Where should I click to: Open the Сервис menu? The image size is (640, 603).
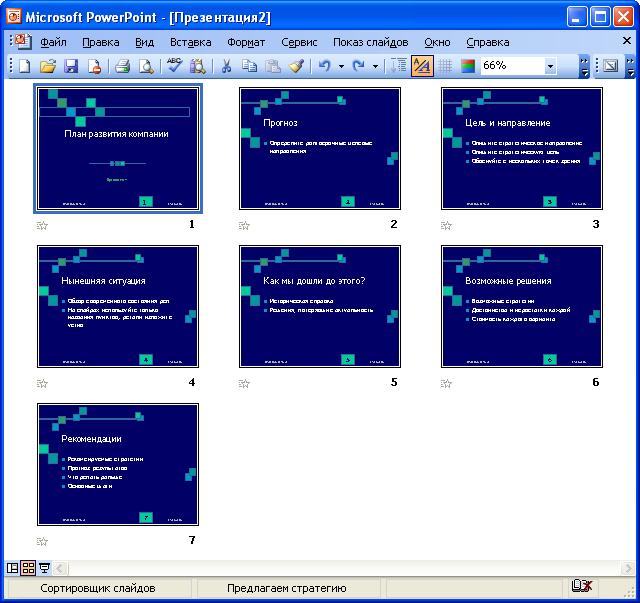click(299, 42)
